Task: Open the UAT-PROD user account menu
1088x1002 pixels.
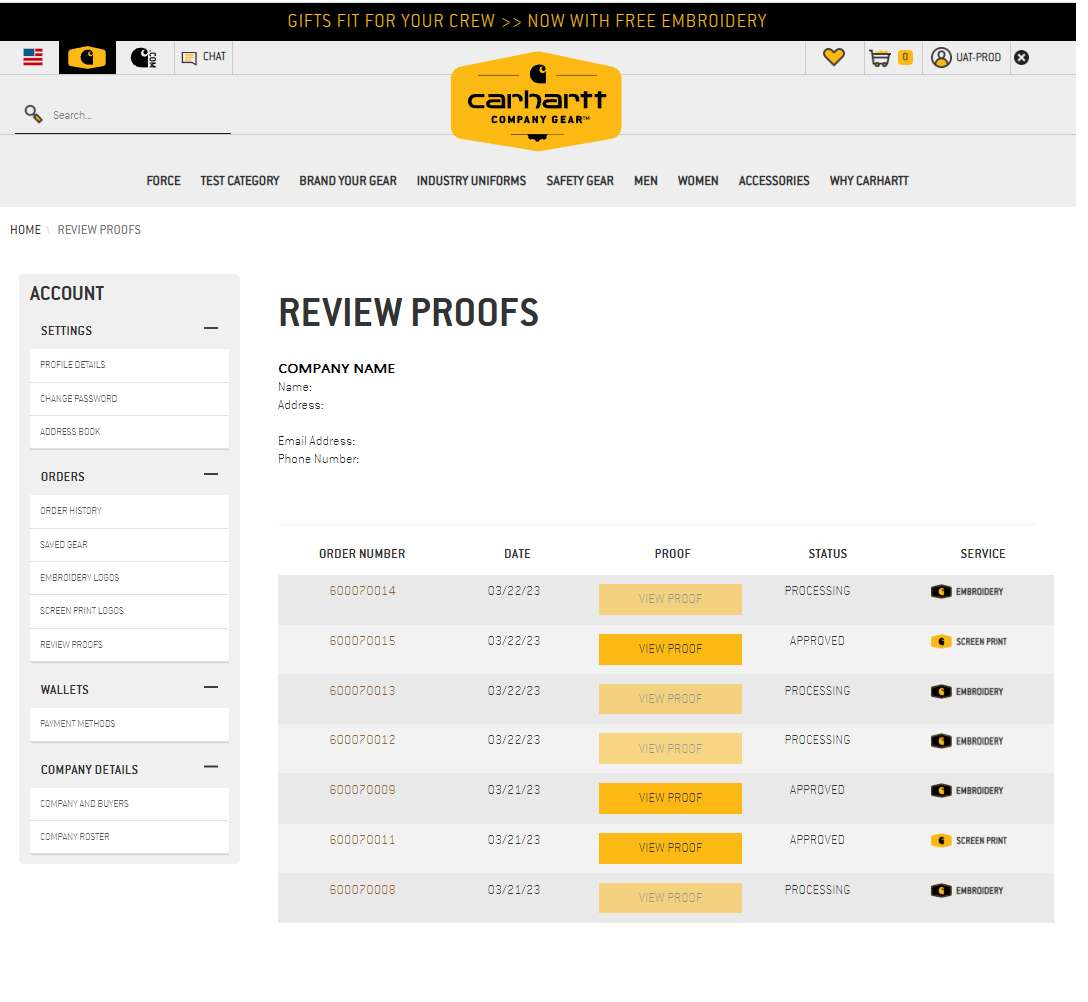Action: 965,58
